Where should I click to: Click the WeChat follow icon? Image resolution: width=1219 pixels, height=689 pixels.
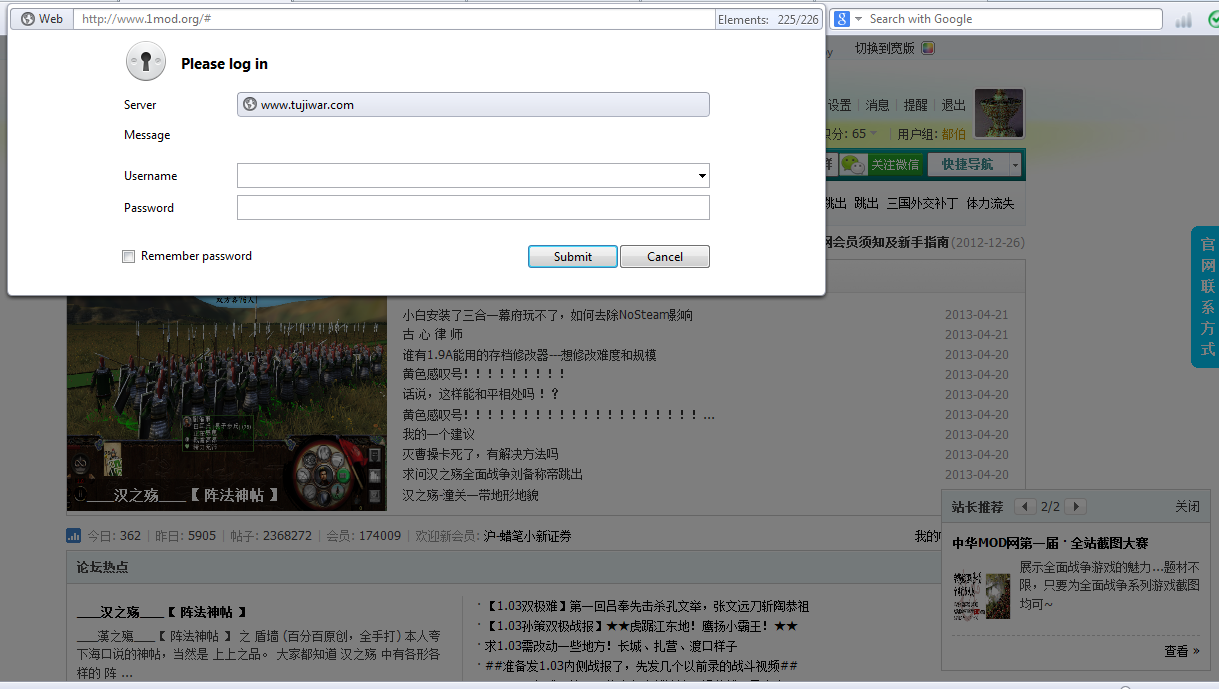click(852, 165)
